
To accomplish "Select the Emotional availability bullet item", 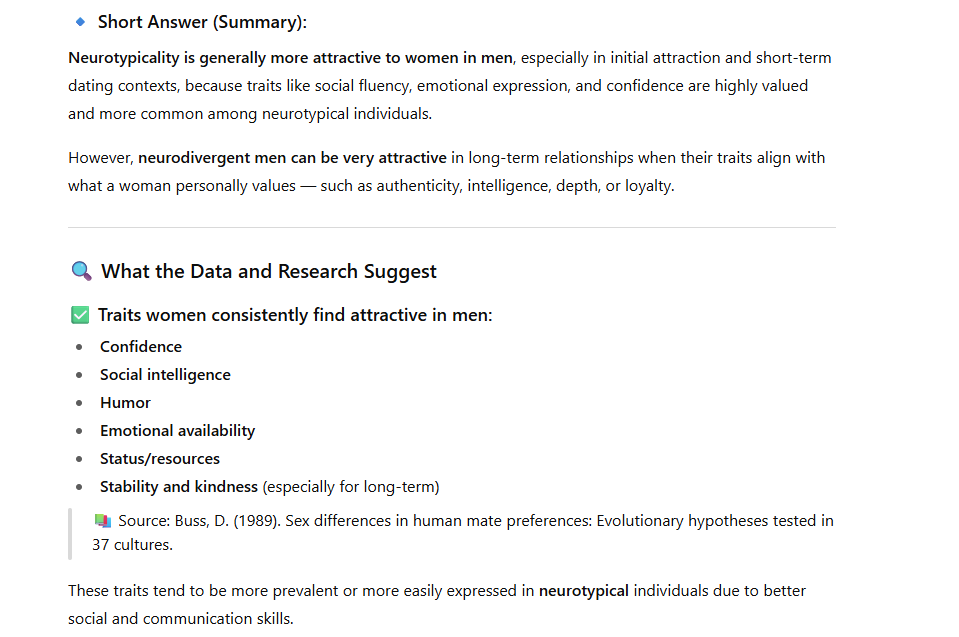I will (x=178, y=431).
